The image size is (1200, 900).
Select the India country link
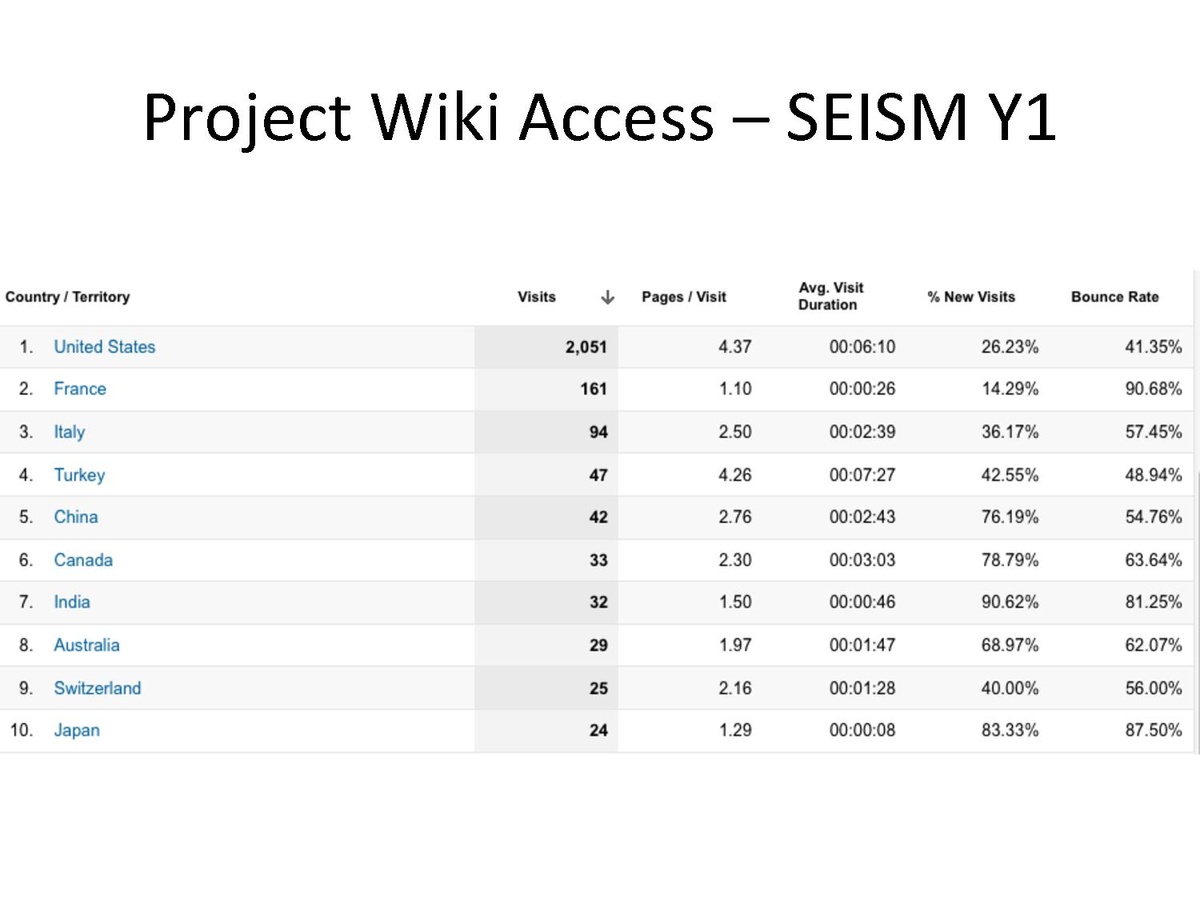(72, 602)
